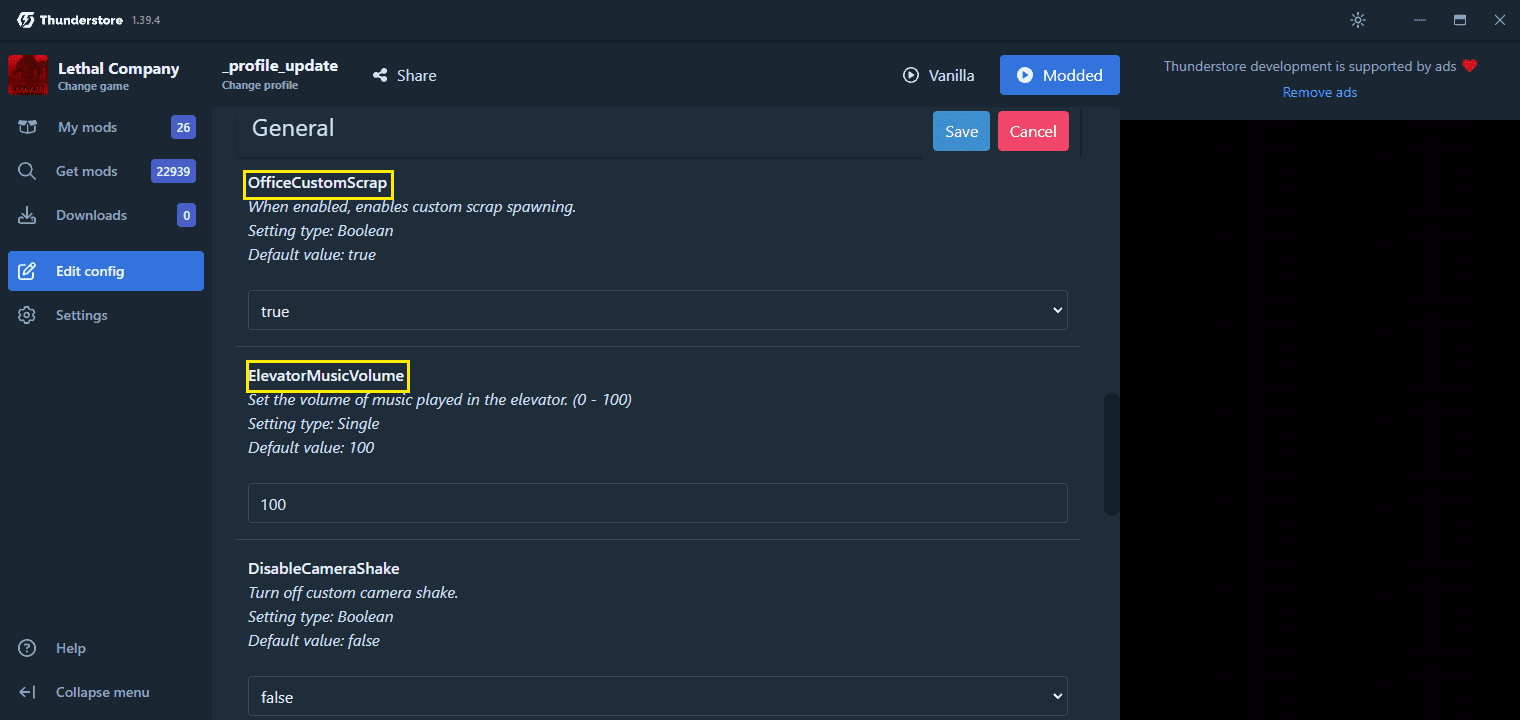Viewport: 1520px width, 720px height.
Task: Open the Settings menu item
Action: tap(106, 315)
